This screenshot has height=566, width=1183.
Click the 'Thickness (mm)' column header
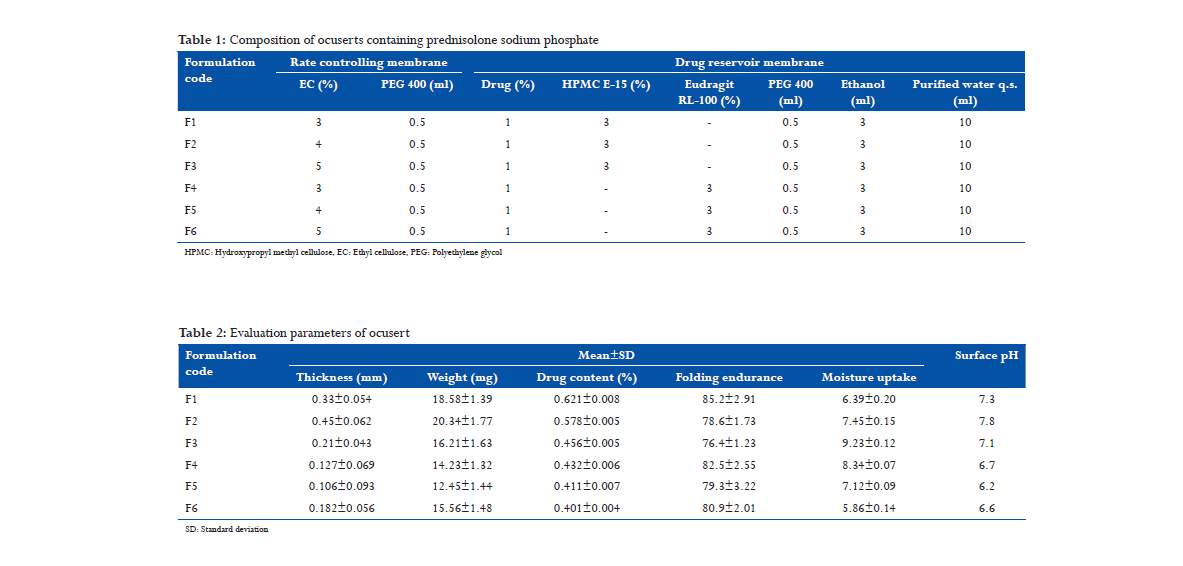tap(341, 378)
